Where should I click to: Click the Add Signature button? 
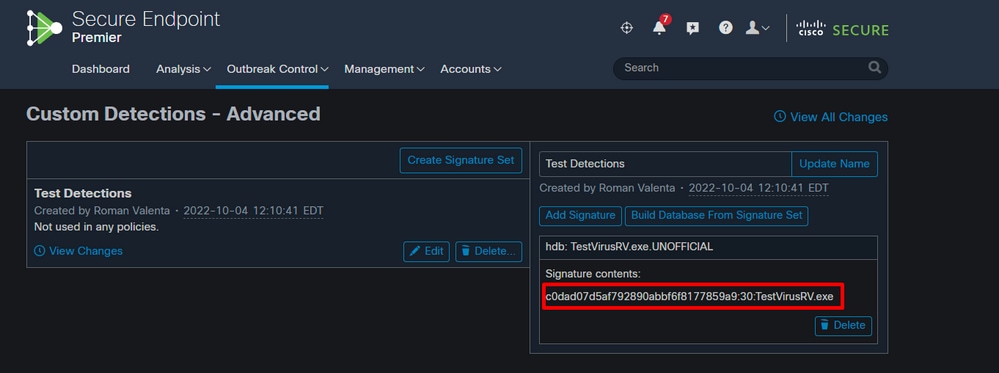(x=580, y=216)
